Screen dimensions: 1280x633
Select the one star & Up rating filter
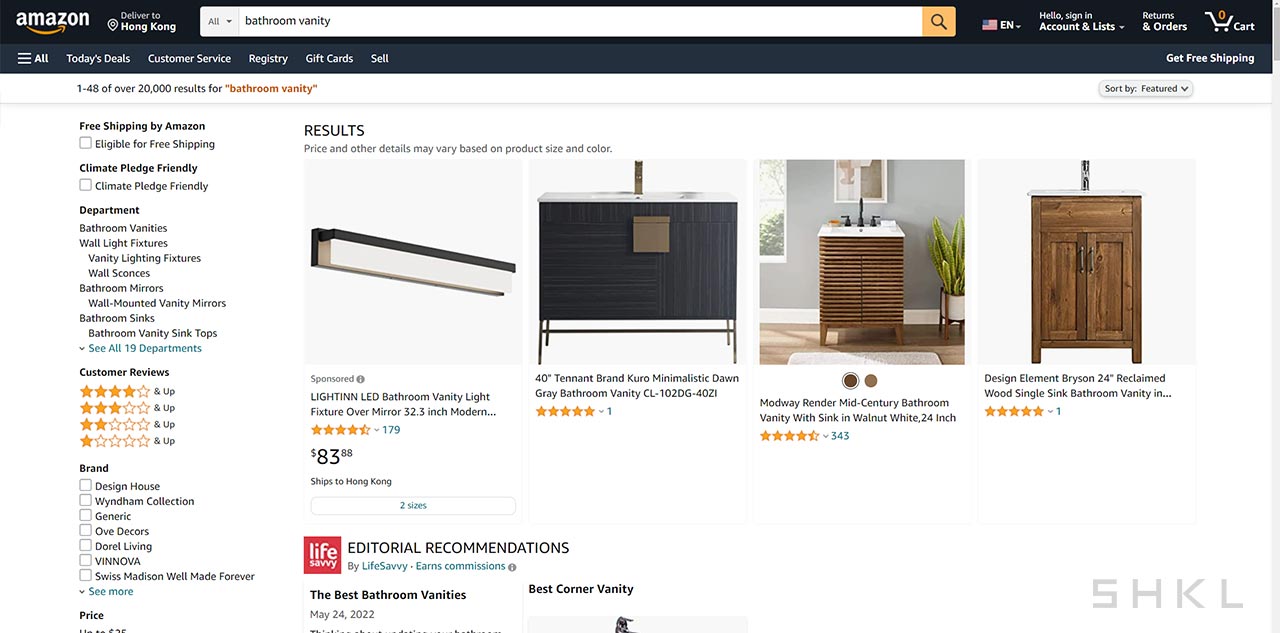click(127, 440)
